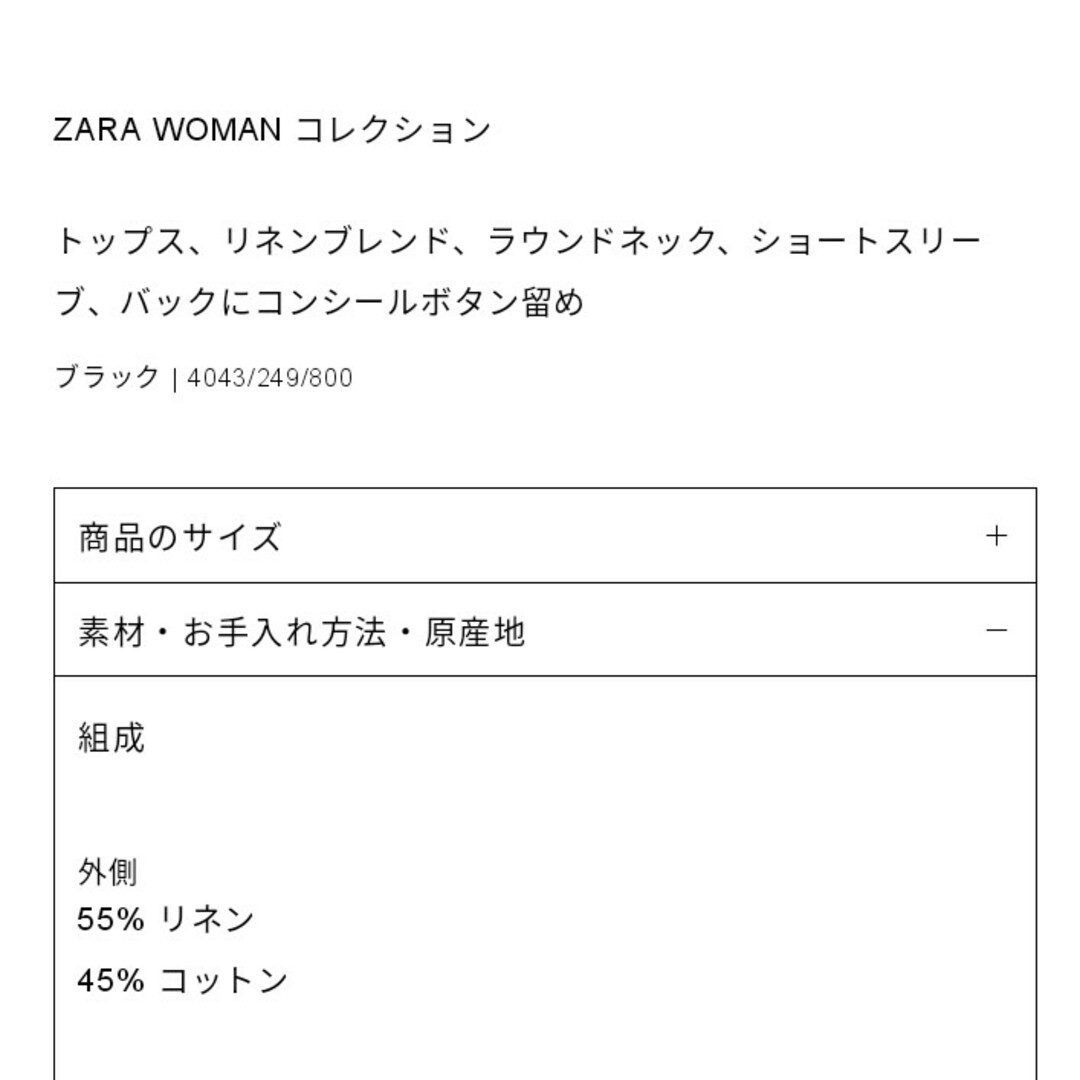Click the 55% percentage value
The height and width of the screenshot is (1080, 1080).
111,919
